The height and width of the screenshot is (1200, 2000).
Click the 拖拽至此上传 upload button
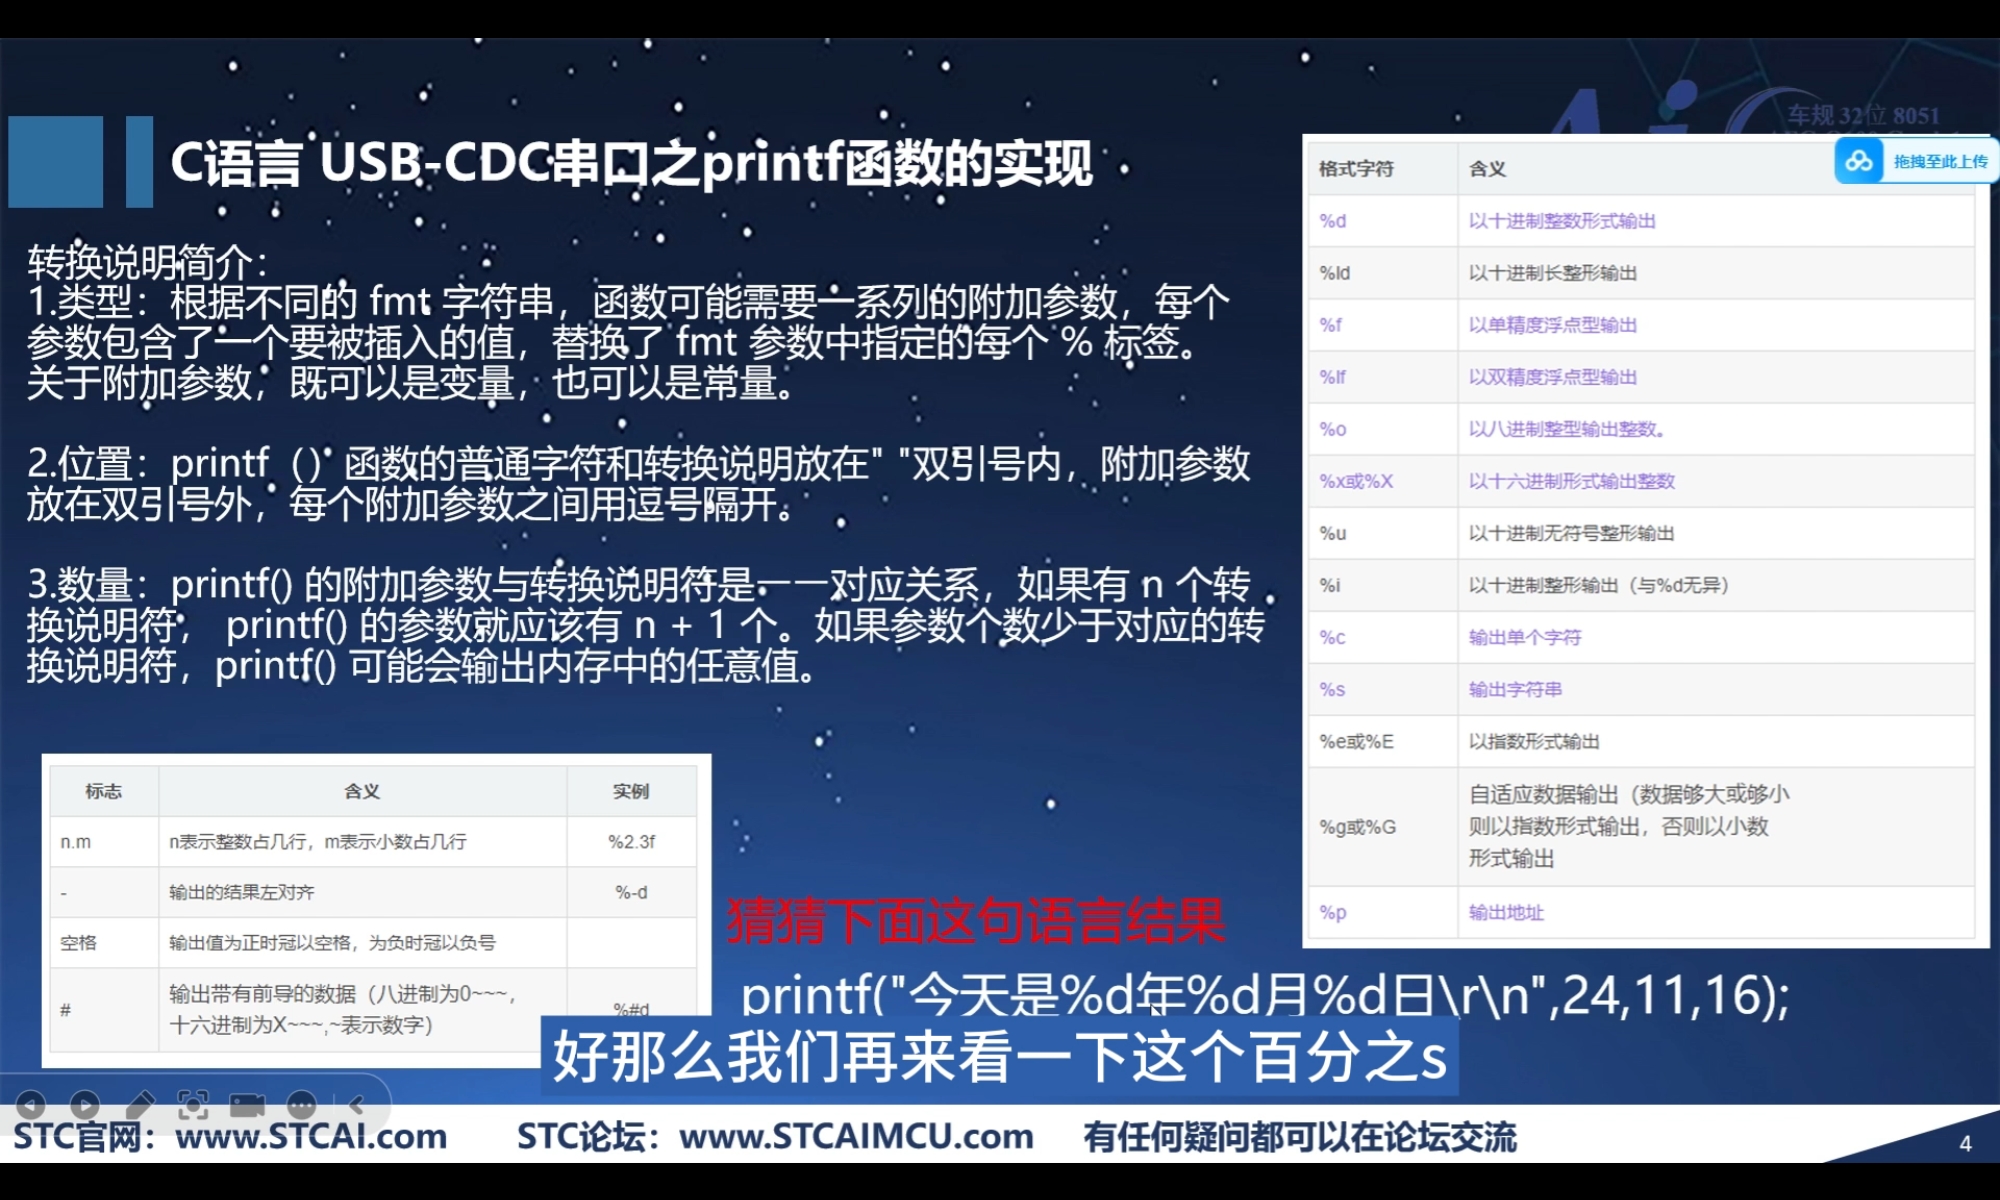(x=1939, y=161)
